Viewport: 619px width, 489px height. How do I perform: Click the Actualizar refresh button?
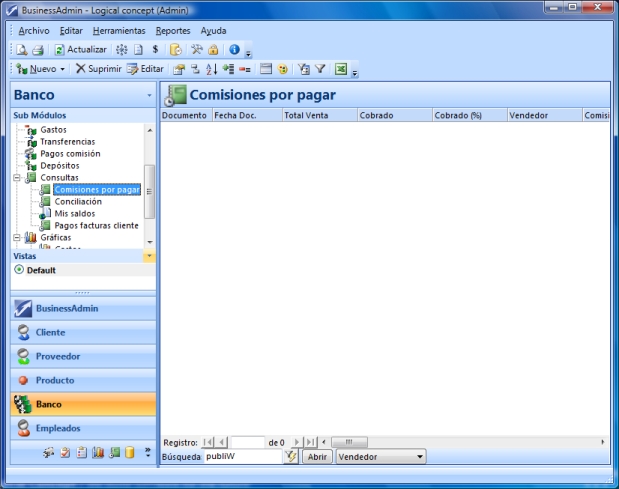80,49
